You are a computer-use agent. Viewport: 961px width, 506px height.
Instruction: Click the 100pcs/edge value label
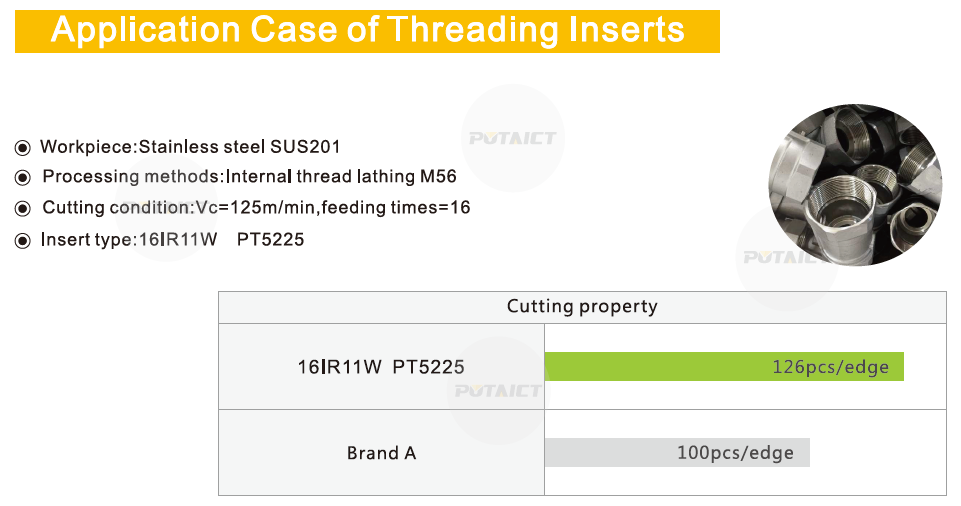click(x=735, y=453)
